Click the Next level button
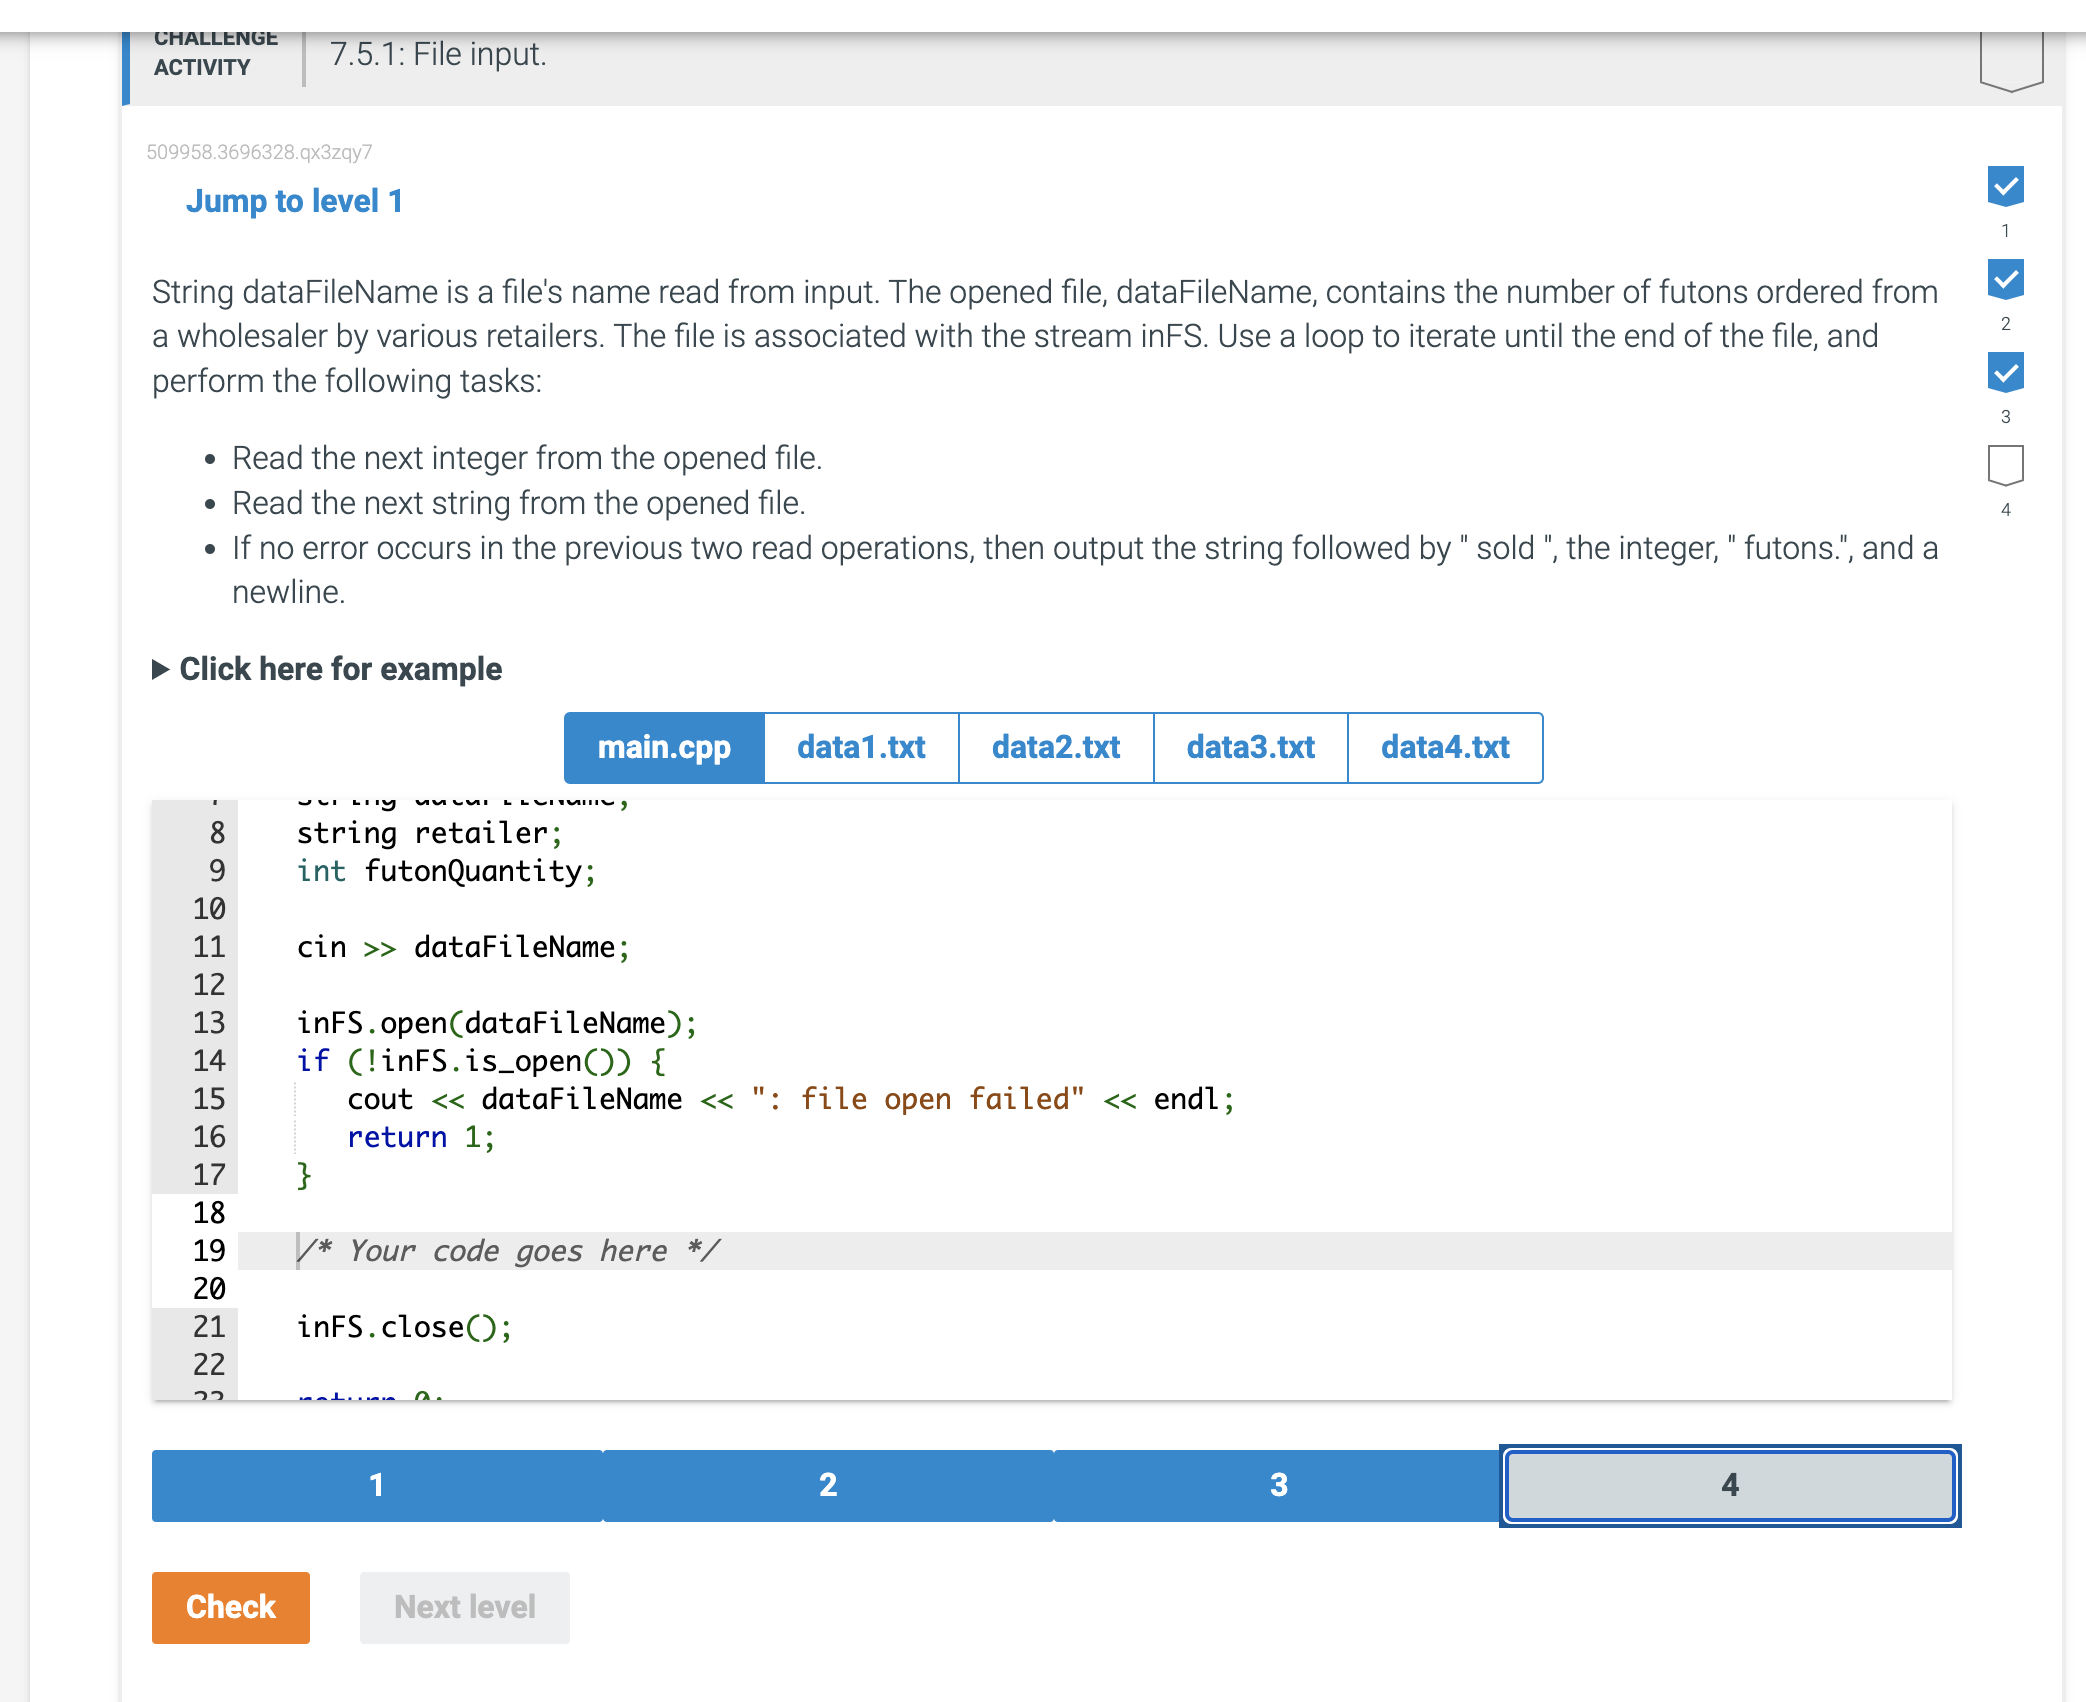This screenshot has height=1702, width=2086. click(x=464, y=1607)
